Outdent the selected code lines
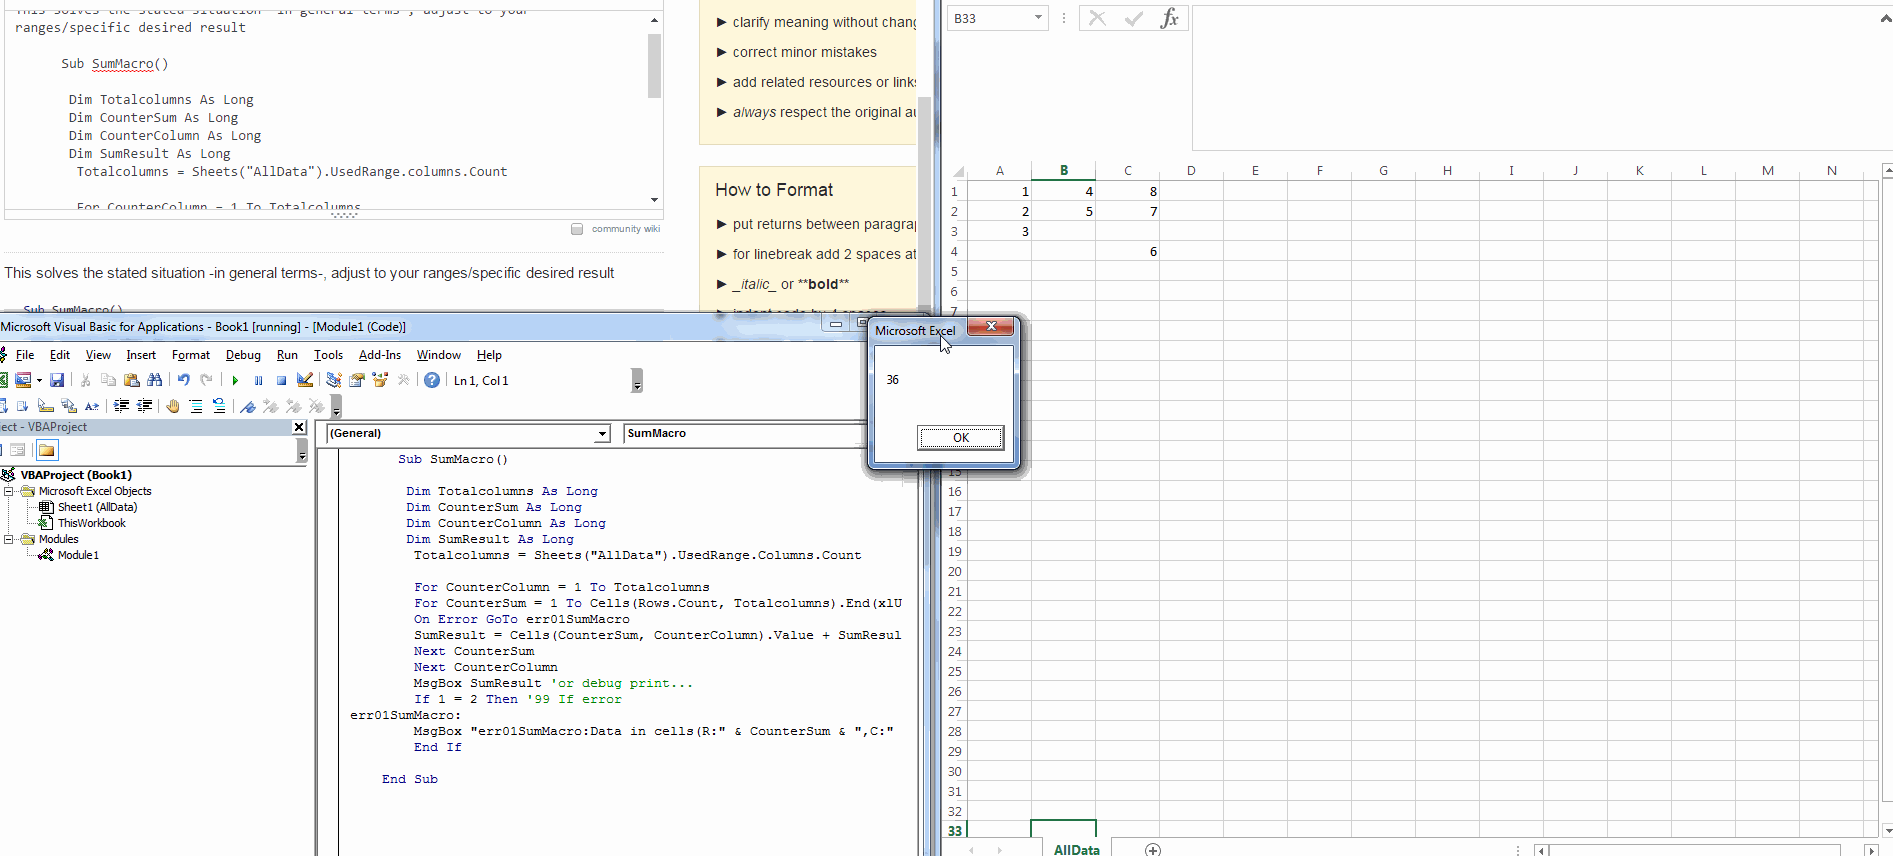The height and width of the screenshot is (856, 1893). coord(144,406)
